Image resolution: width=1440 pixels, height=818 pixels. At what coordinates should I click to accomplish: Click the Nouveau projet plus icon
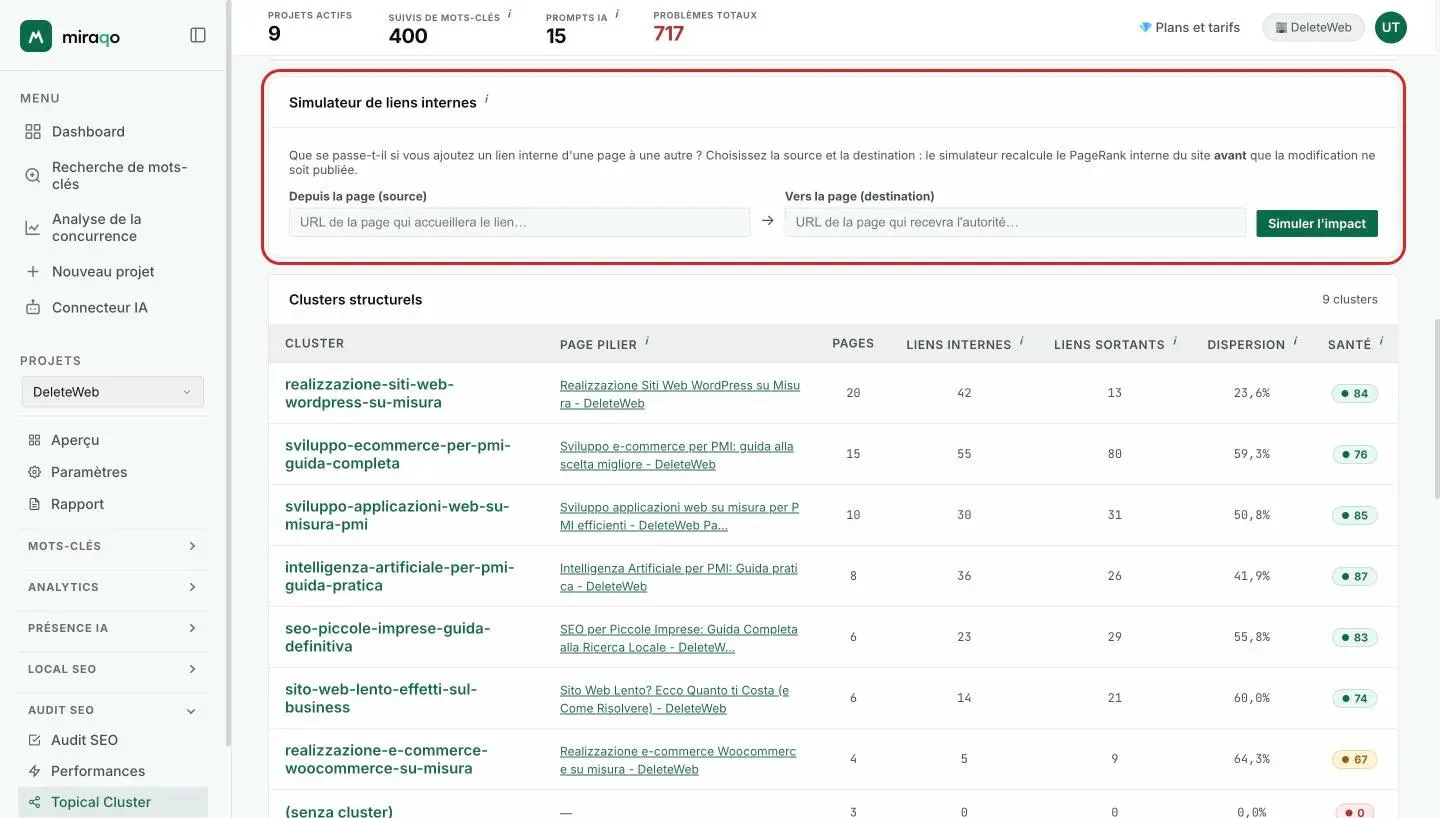pos(33,271)
